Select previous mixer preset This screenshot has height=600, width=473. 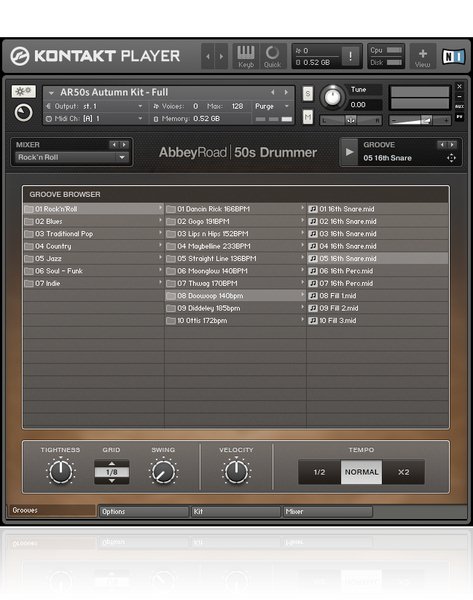click(x=114, y=145)
